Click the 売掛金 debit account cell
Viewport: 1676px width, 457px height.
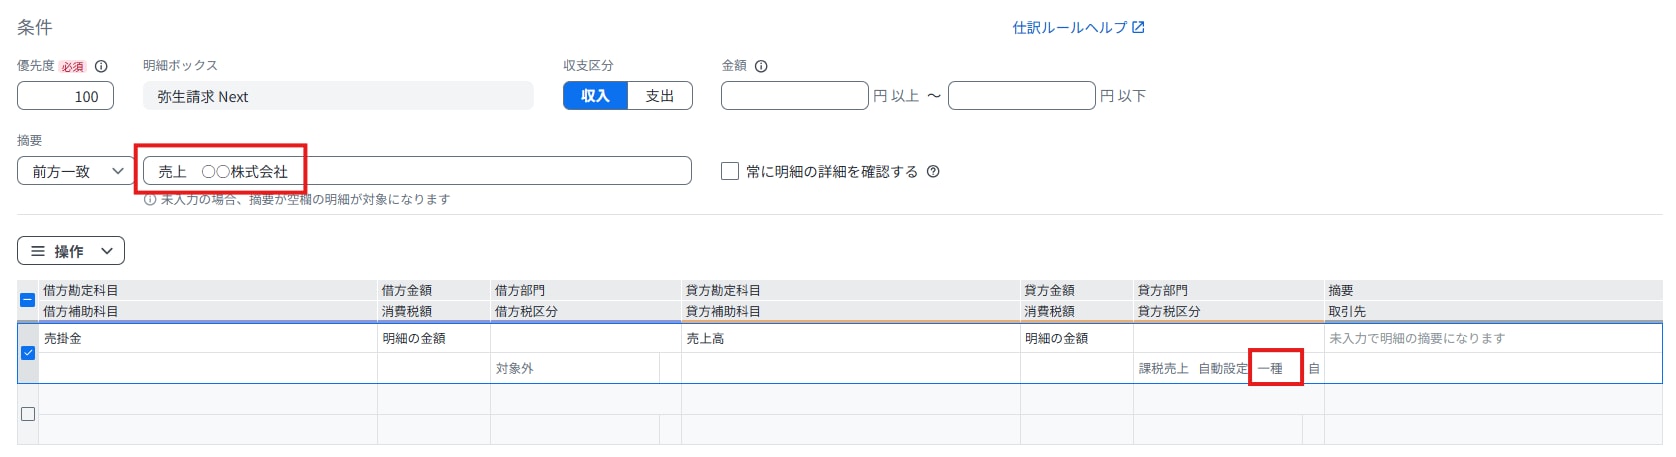208,338
